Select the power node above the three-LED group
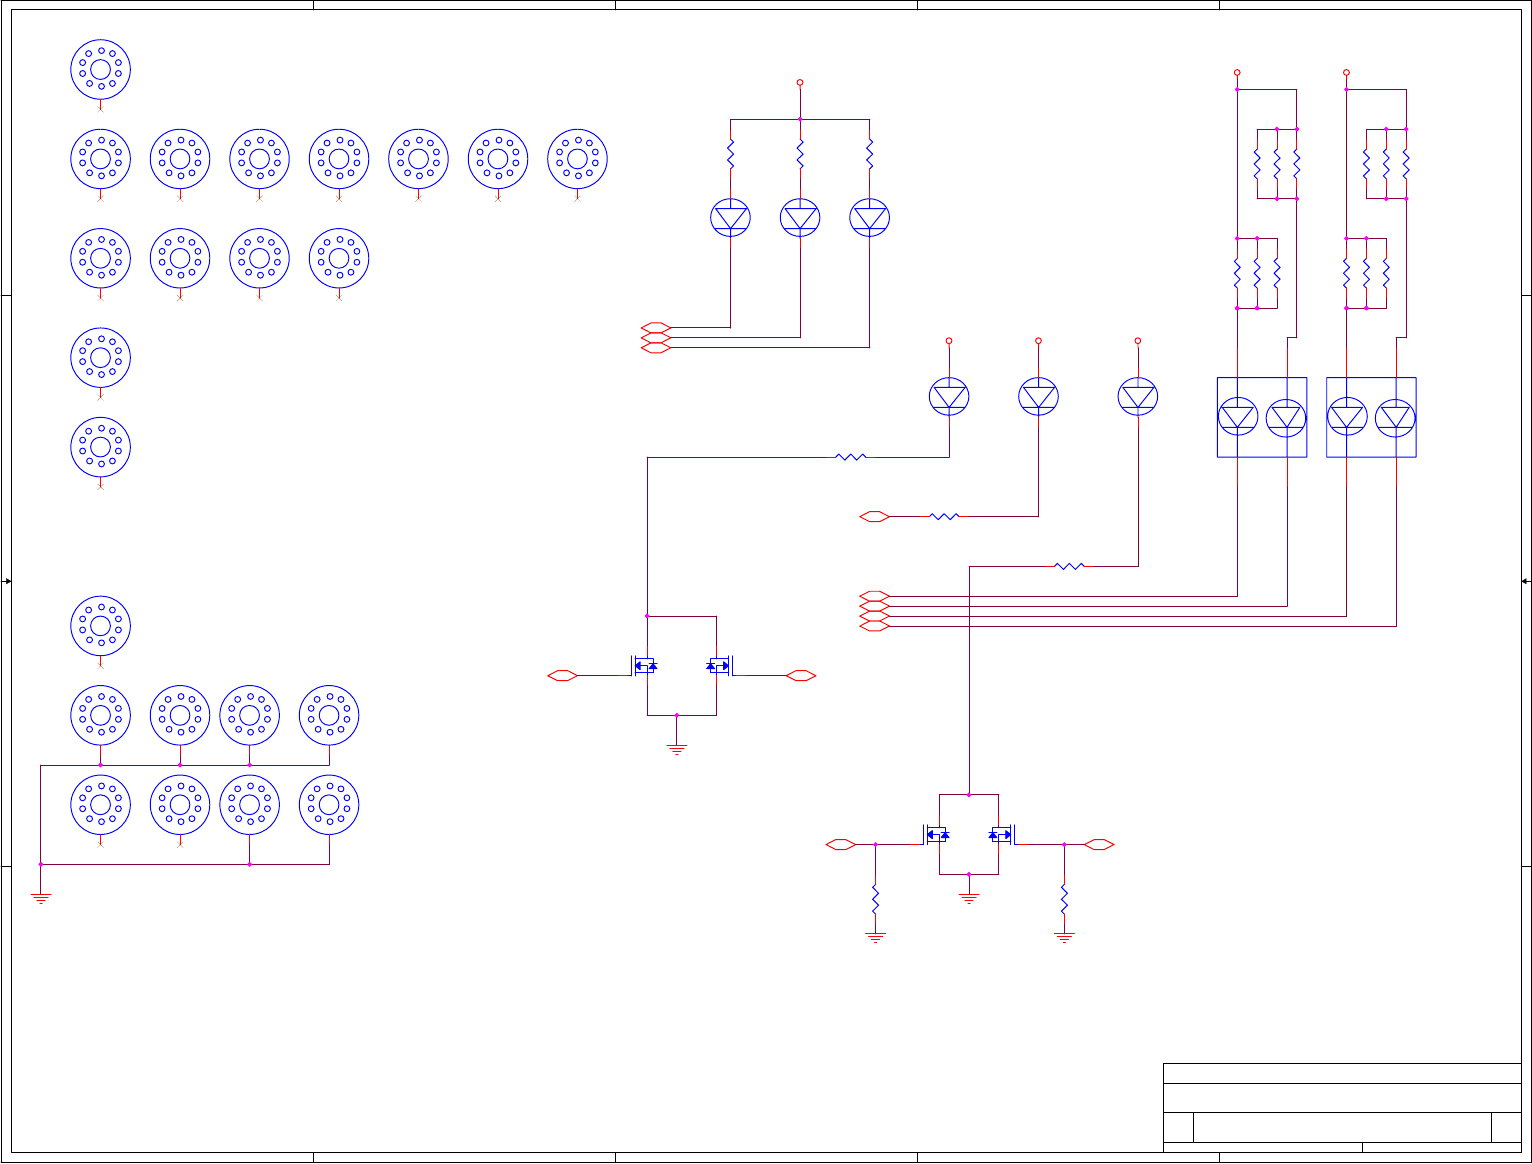 [x=800, y=83]
